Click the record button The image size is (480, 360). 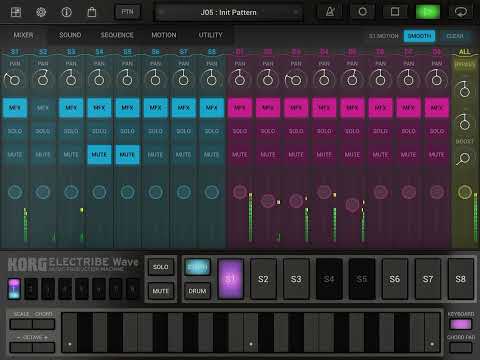(x=363, y=12)
